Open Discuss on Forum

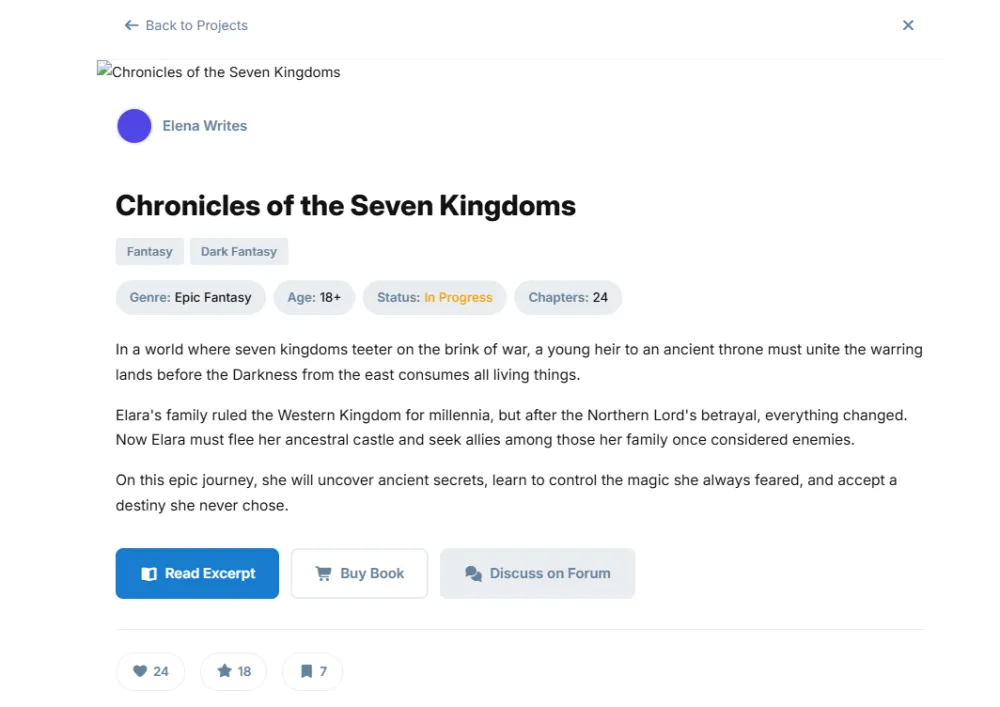537,573
